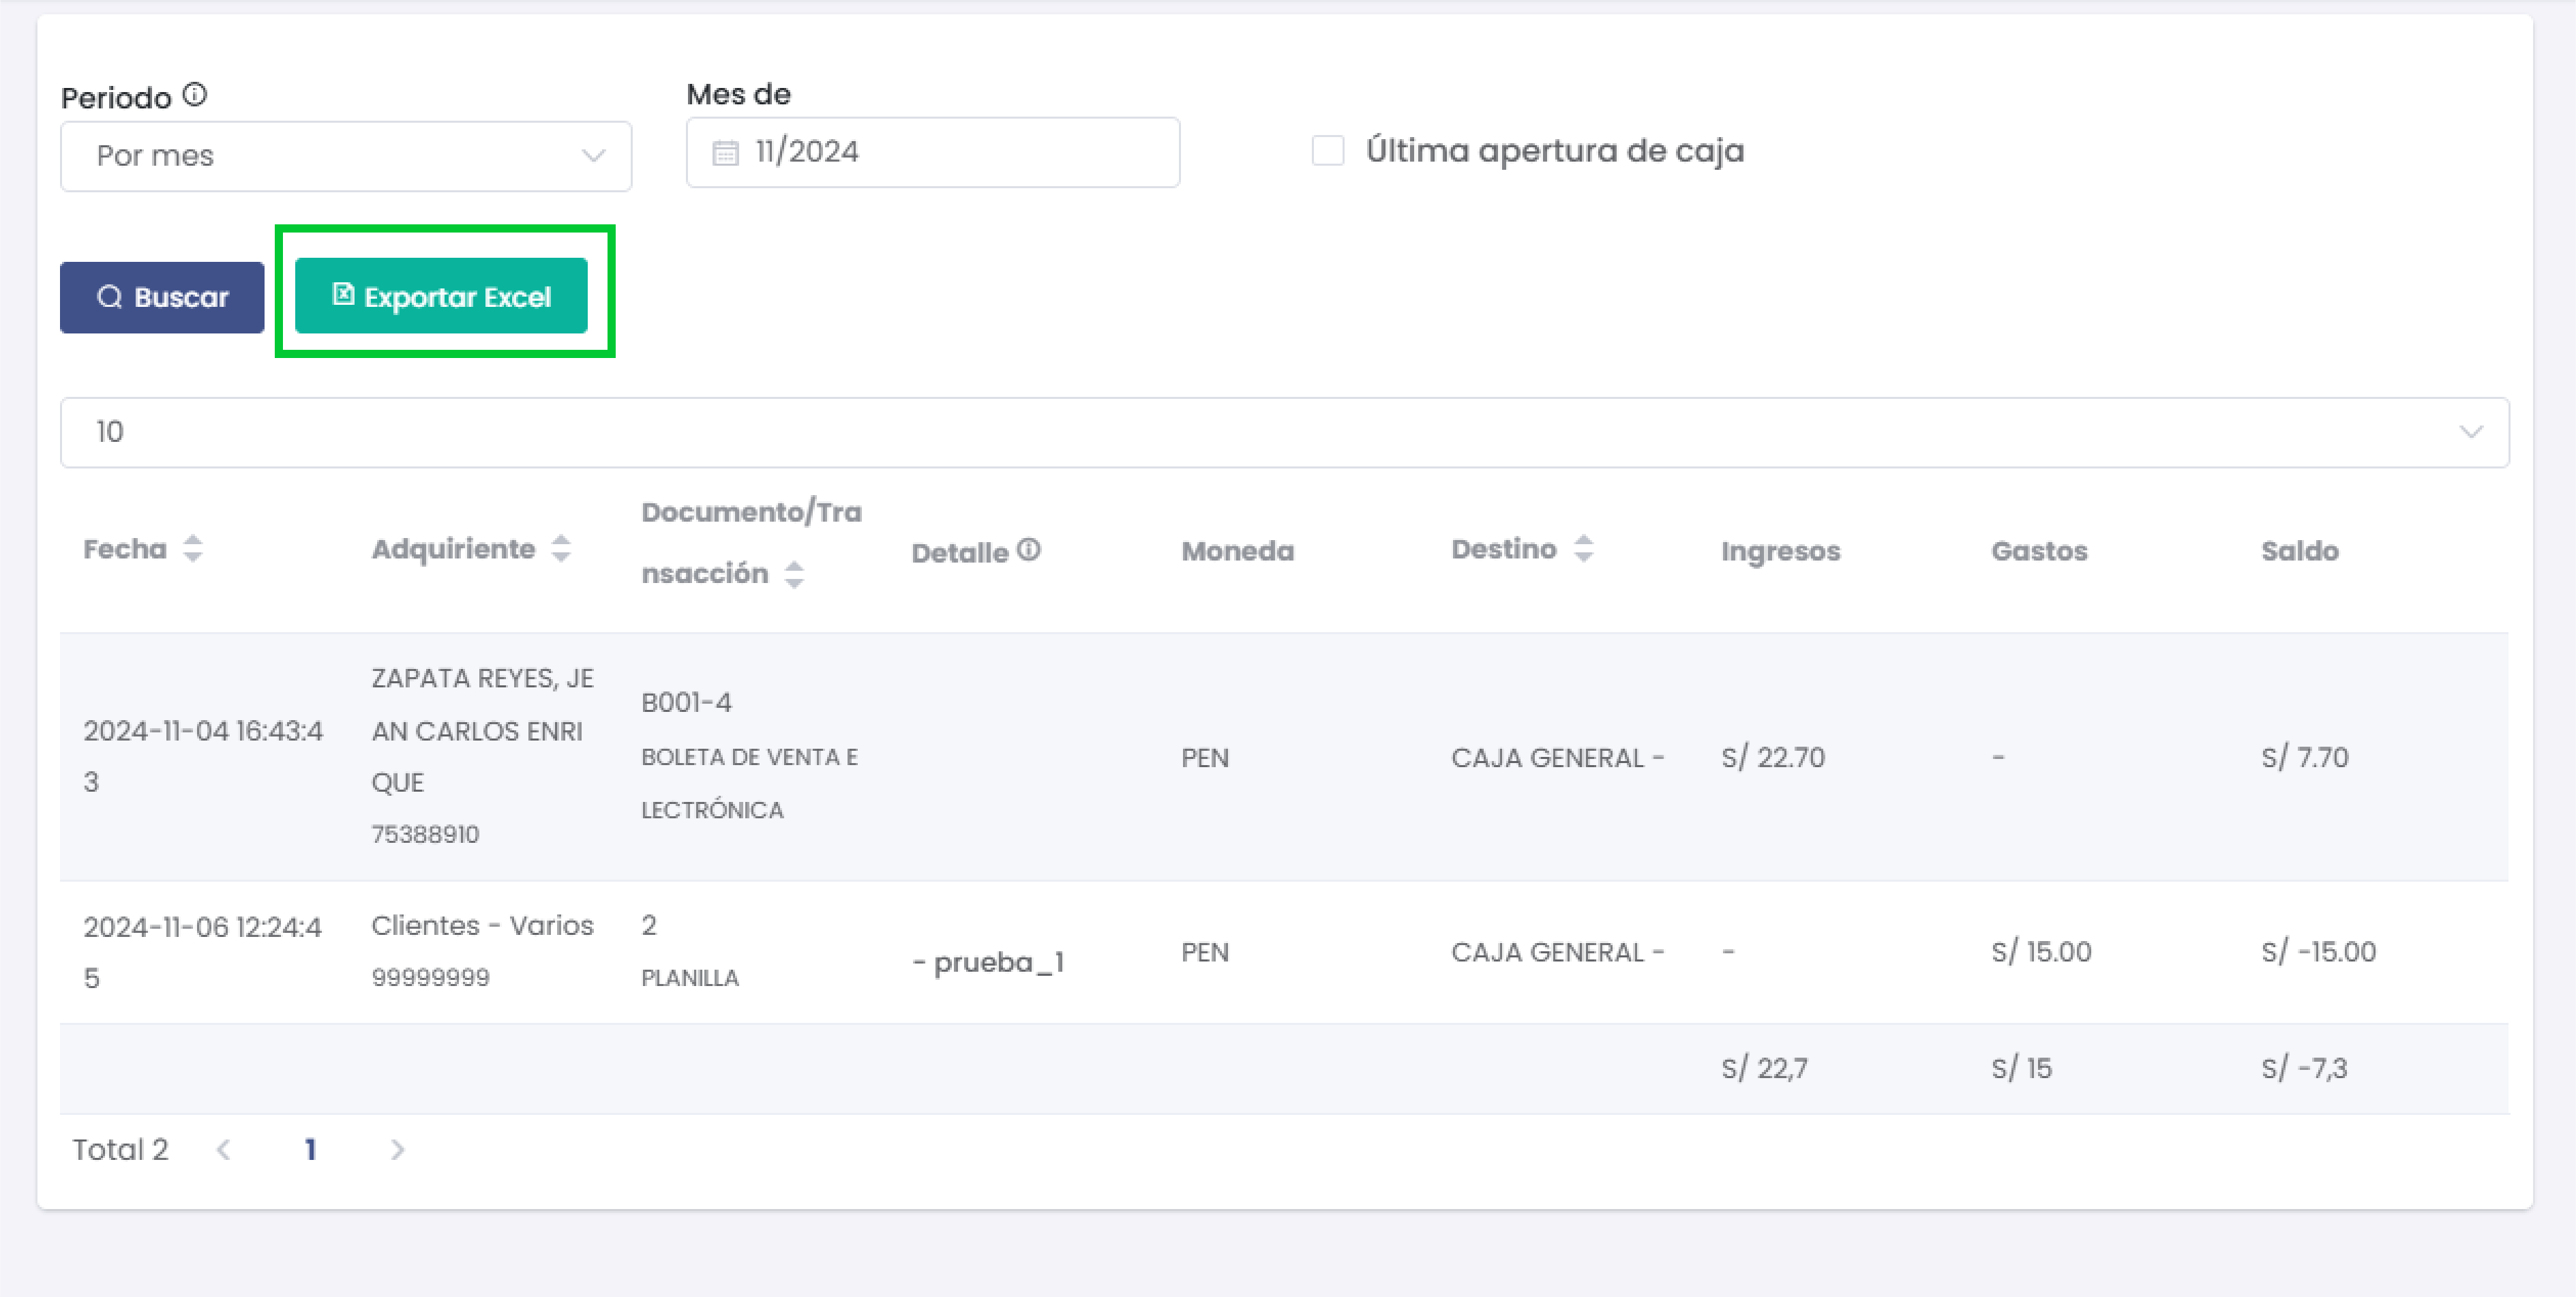Sort table by Fecha column arrows
Viewport: 2576px width, 1297px height.
[193, 549]
